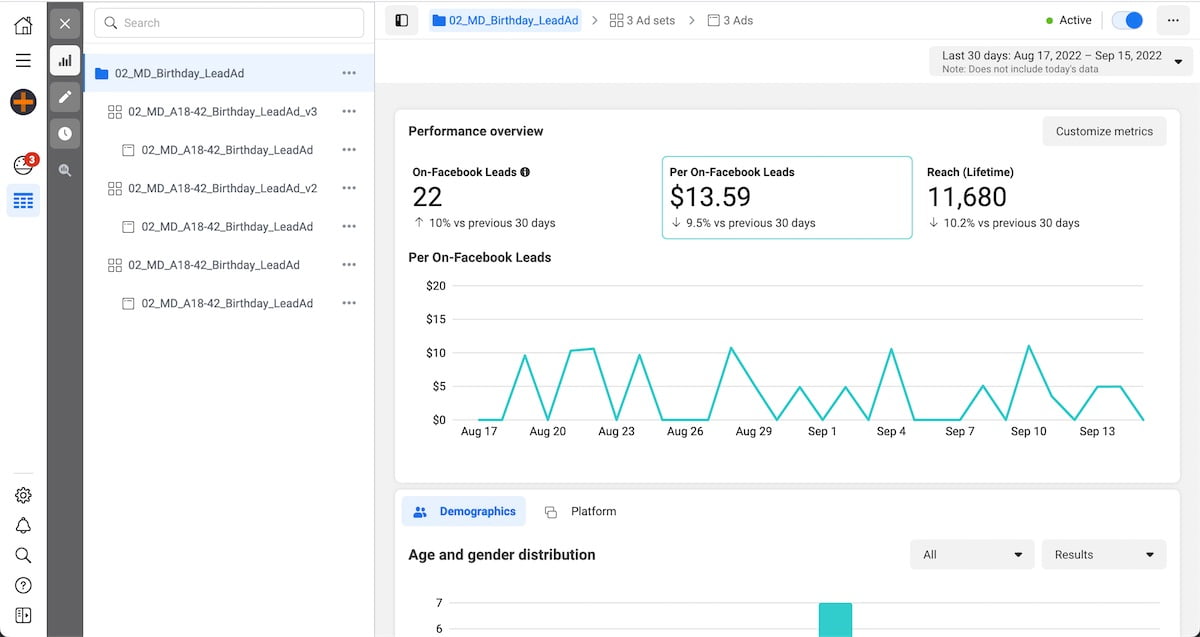Image resolution: width=1200 pixels, height=637 pixels.
Task: Open the 3 Ads breadcrumb
Action: [x=730, y=20]
